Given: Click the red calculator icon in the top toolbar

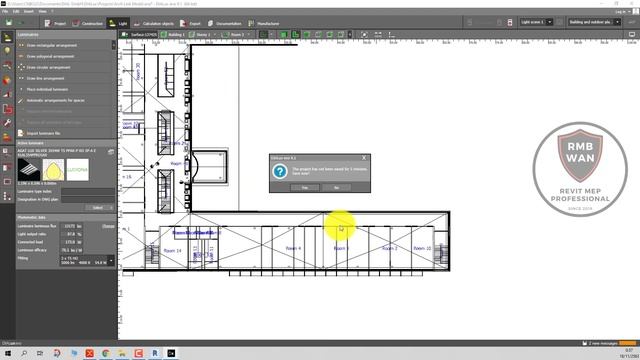Looking at the screenshot, I should click(510, 22).
